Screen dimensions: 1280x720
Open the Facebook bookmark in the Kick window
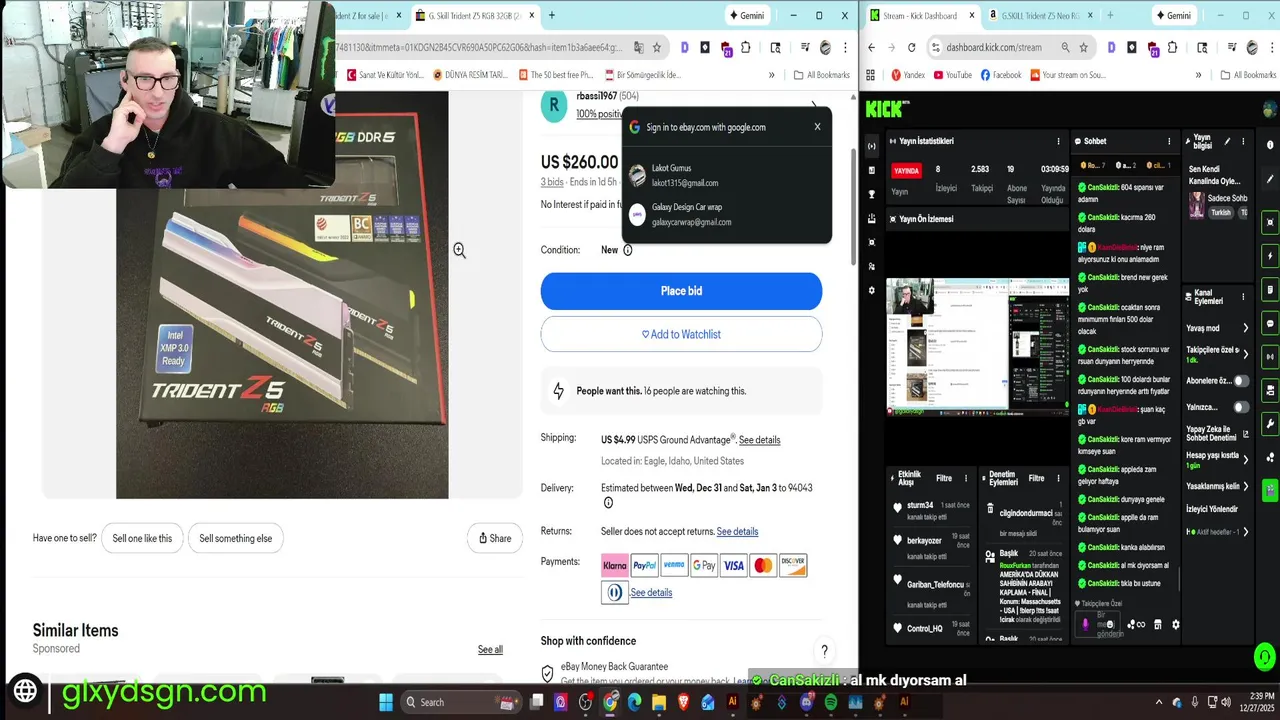pos(1000,75)
